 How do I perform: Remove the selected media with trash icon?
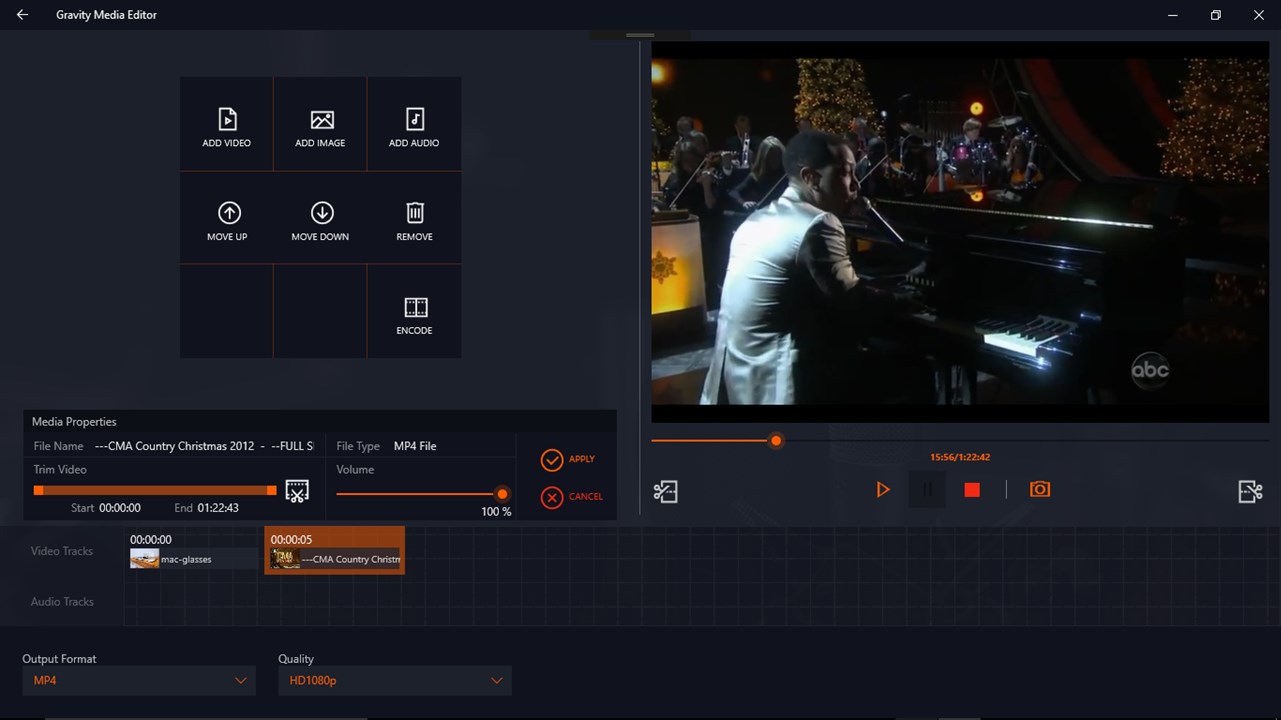[x=415, y=213]
